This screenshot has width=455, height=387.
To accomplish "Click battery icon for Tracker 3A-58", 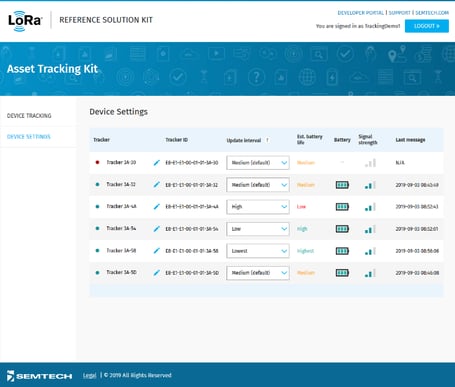I will (x=342, y=251).
